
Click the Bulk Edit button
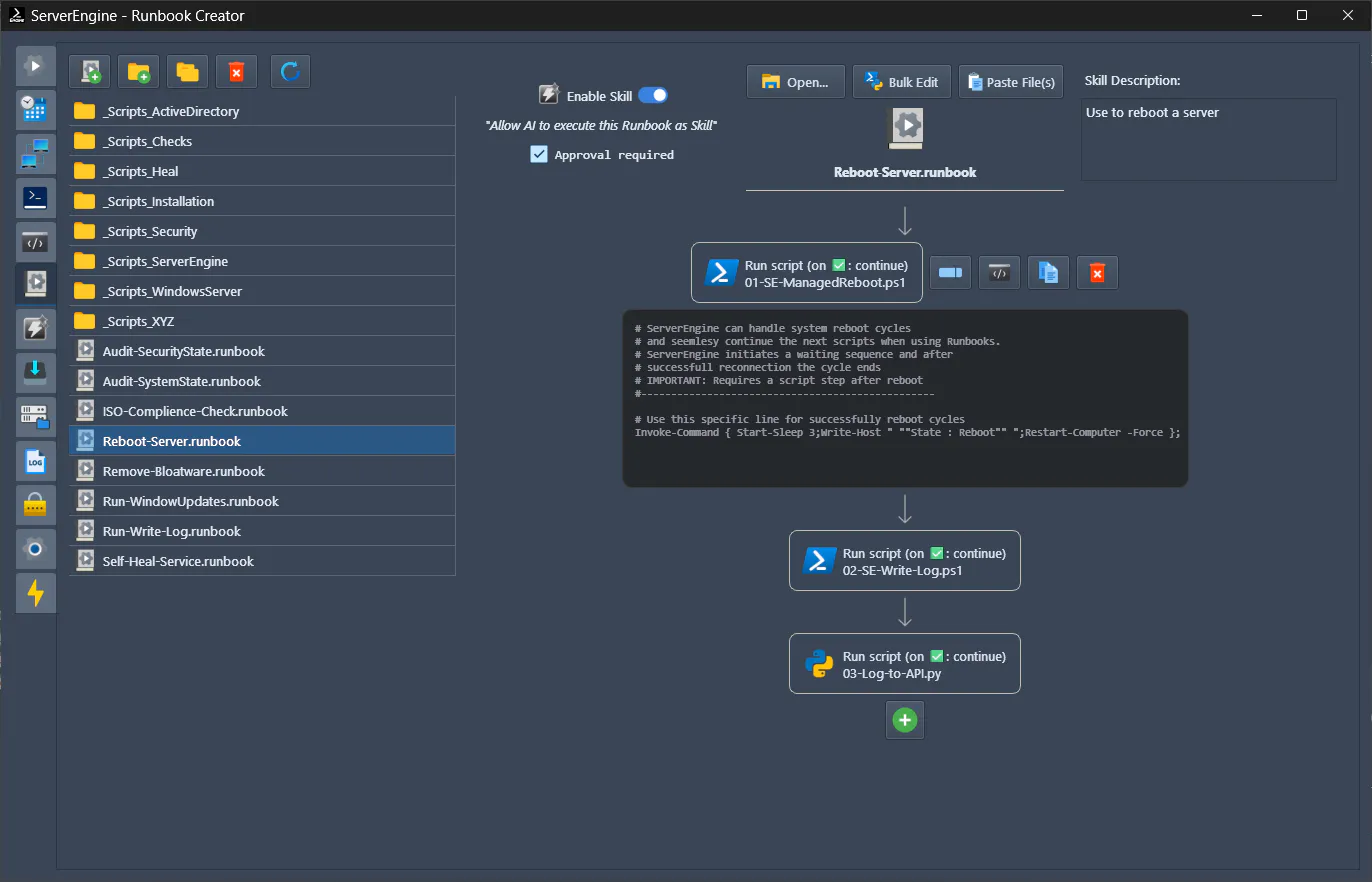[x=901, y=81]
